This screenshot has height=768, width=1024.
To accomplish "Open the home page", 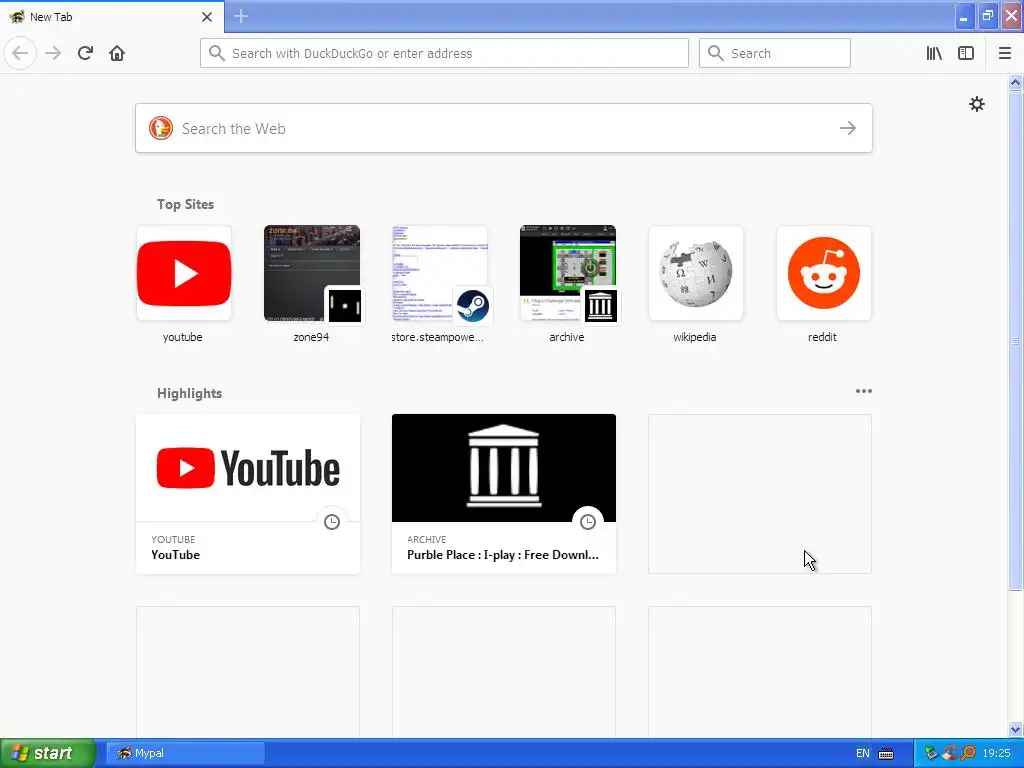I will point(117,53).
